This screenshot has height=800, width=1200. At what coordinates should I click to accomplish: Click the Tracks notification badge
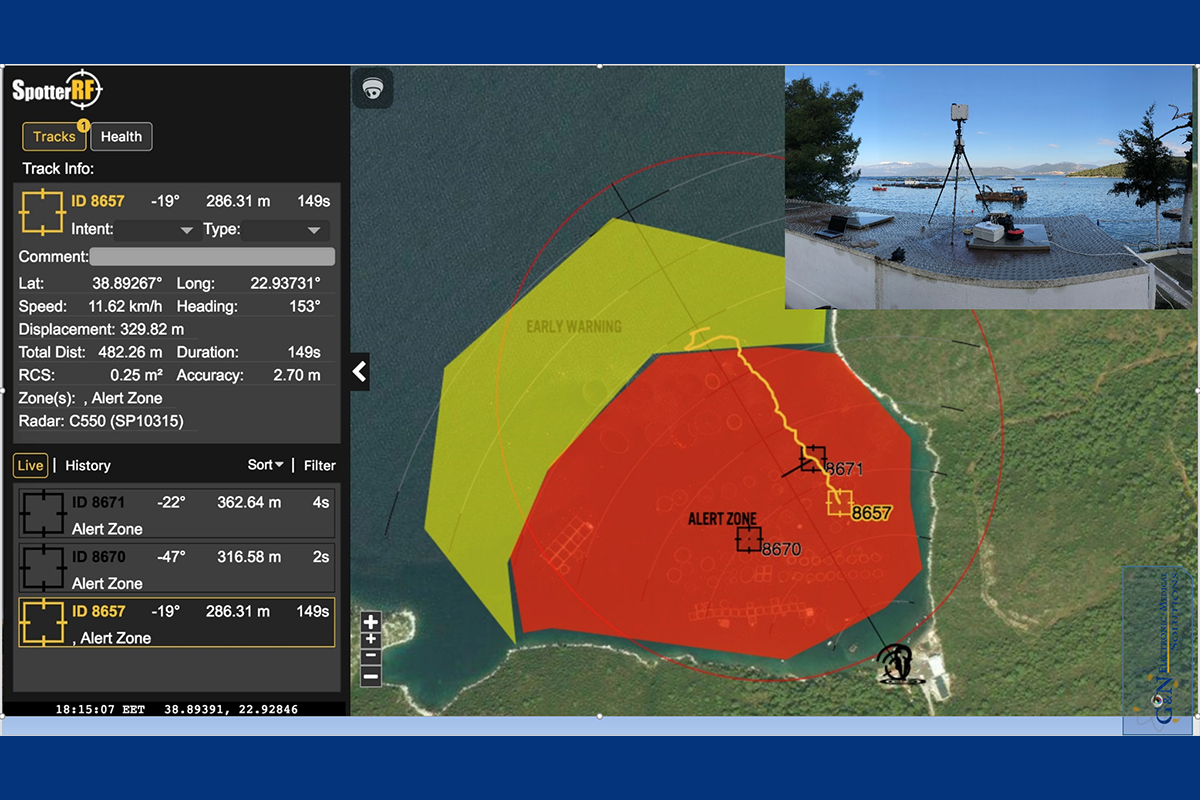pyautogui.click(x=84, y=126)
